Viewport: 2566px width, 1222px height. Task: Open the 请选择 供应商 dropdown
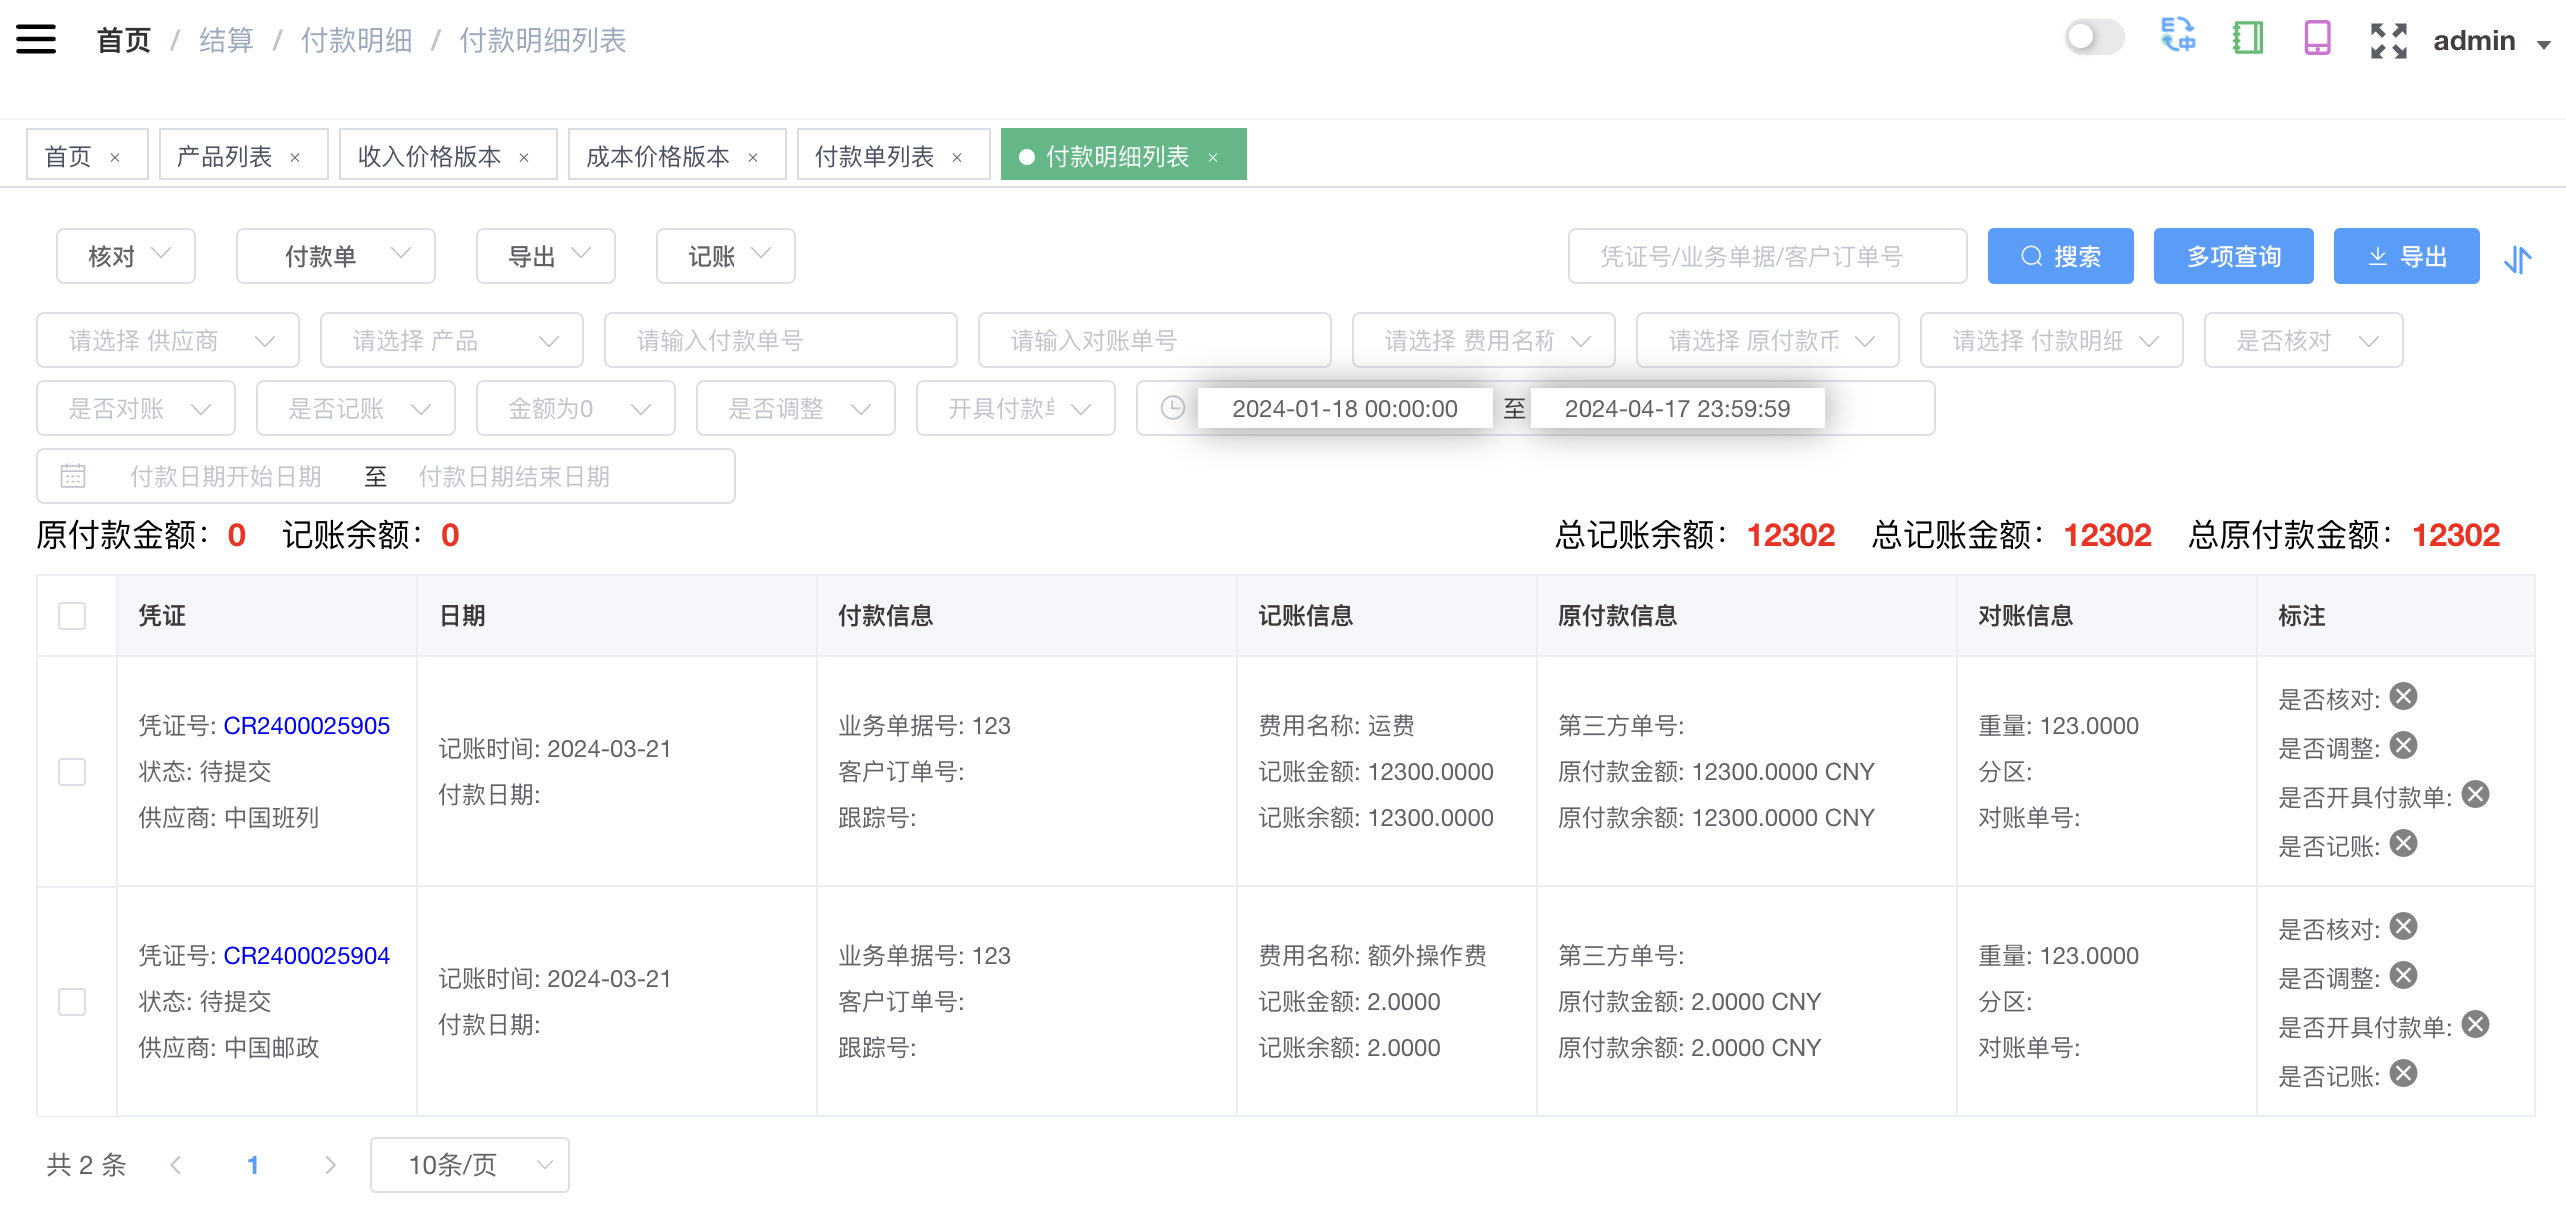click(167, 340)
